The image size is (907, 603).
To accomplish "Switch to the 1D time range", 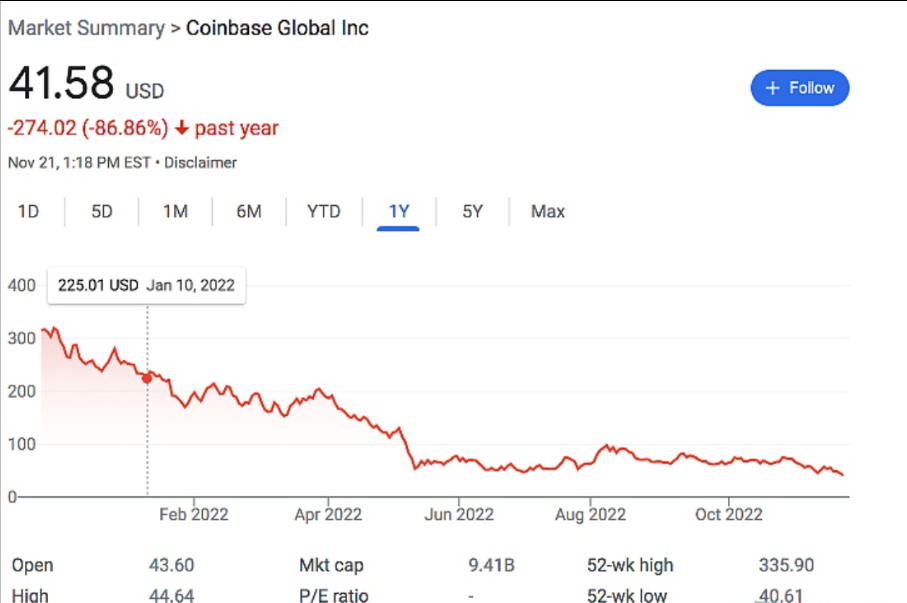I will click(x=28, y=211).
